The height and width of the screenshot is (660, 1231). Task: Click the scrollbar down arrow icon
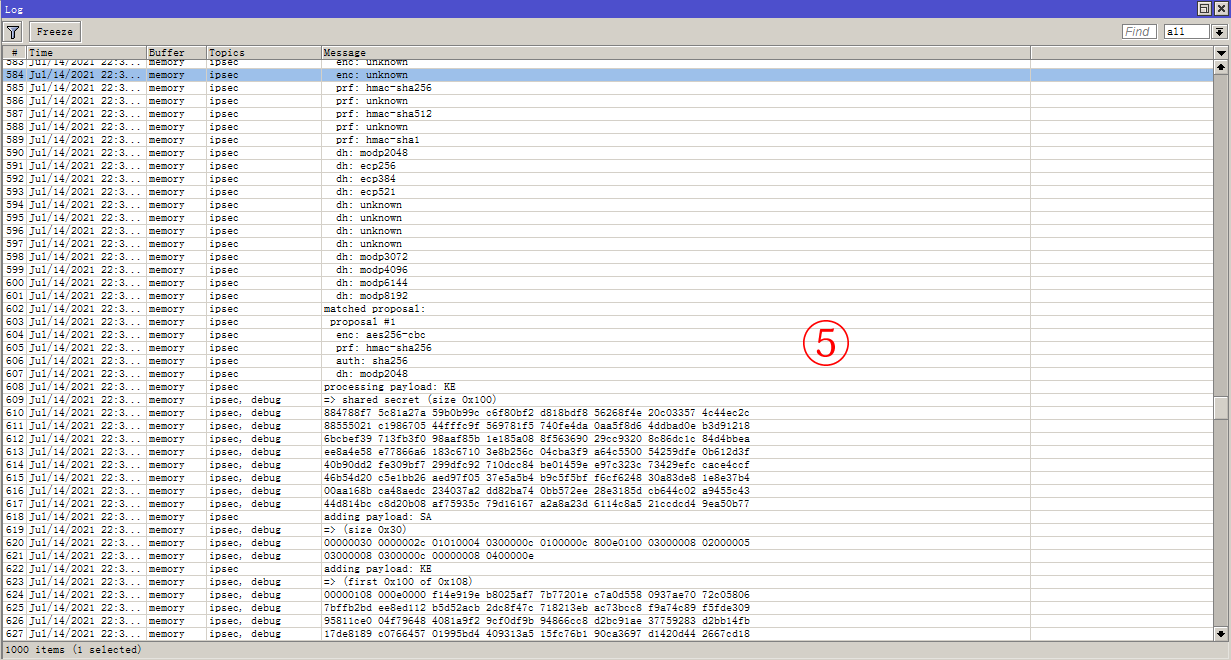pos(1222,632)
